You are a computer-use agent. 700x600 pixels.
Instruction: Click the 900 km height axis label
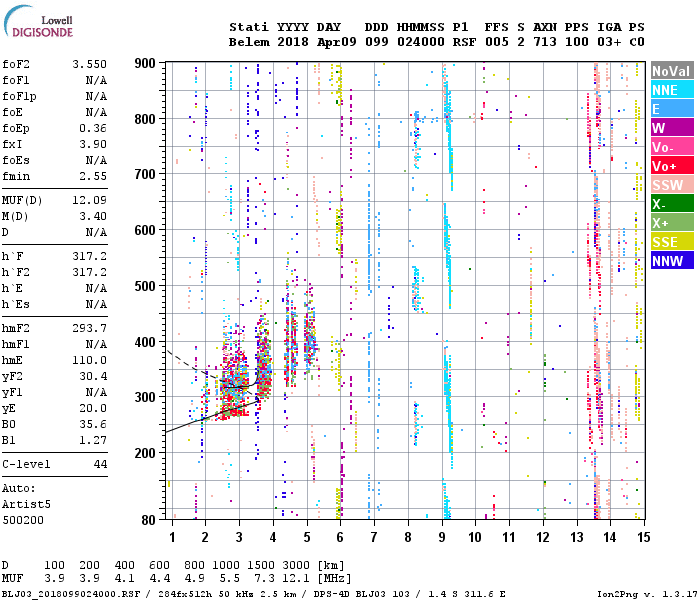(x=145, y=63)
